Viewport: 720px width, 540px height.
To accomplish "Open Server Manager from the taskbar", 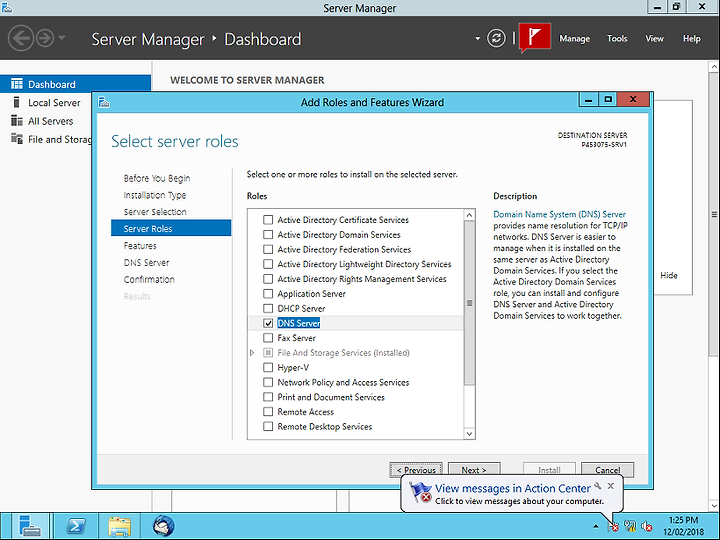I will [x=29, y=526].
